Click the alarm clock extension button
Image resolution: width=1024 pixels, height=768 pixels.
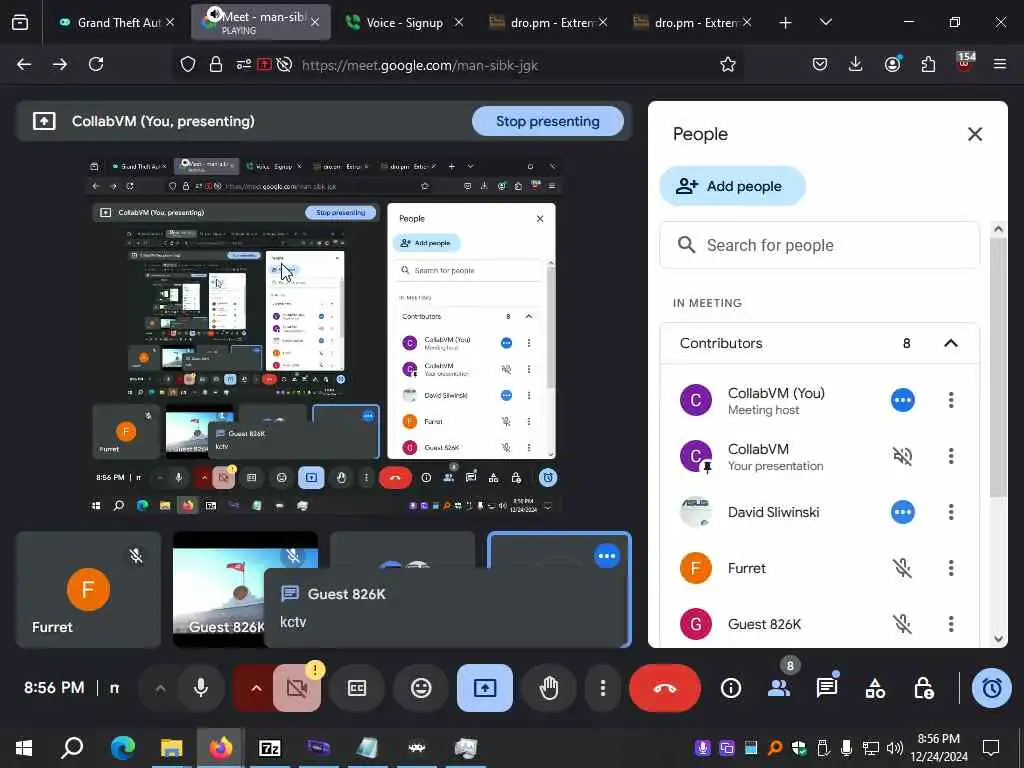click(991, 688)
